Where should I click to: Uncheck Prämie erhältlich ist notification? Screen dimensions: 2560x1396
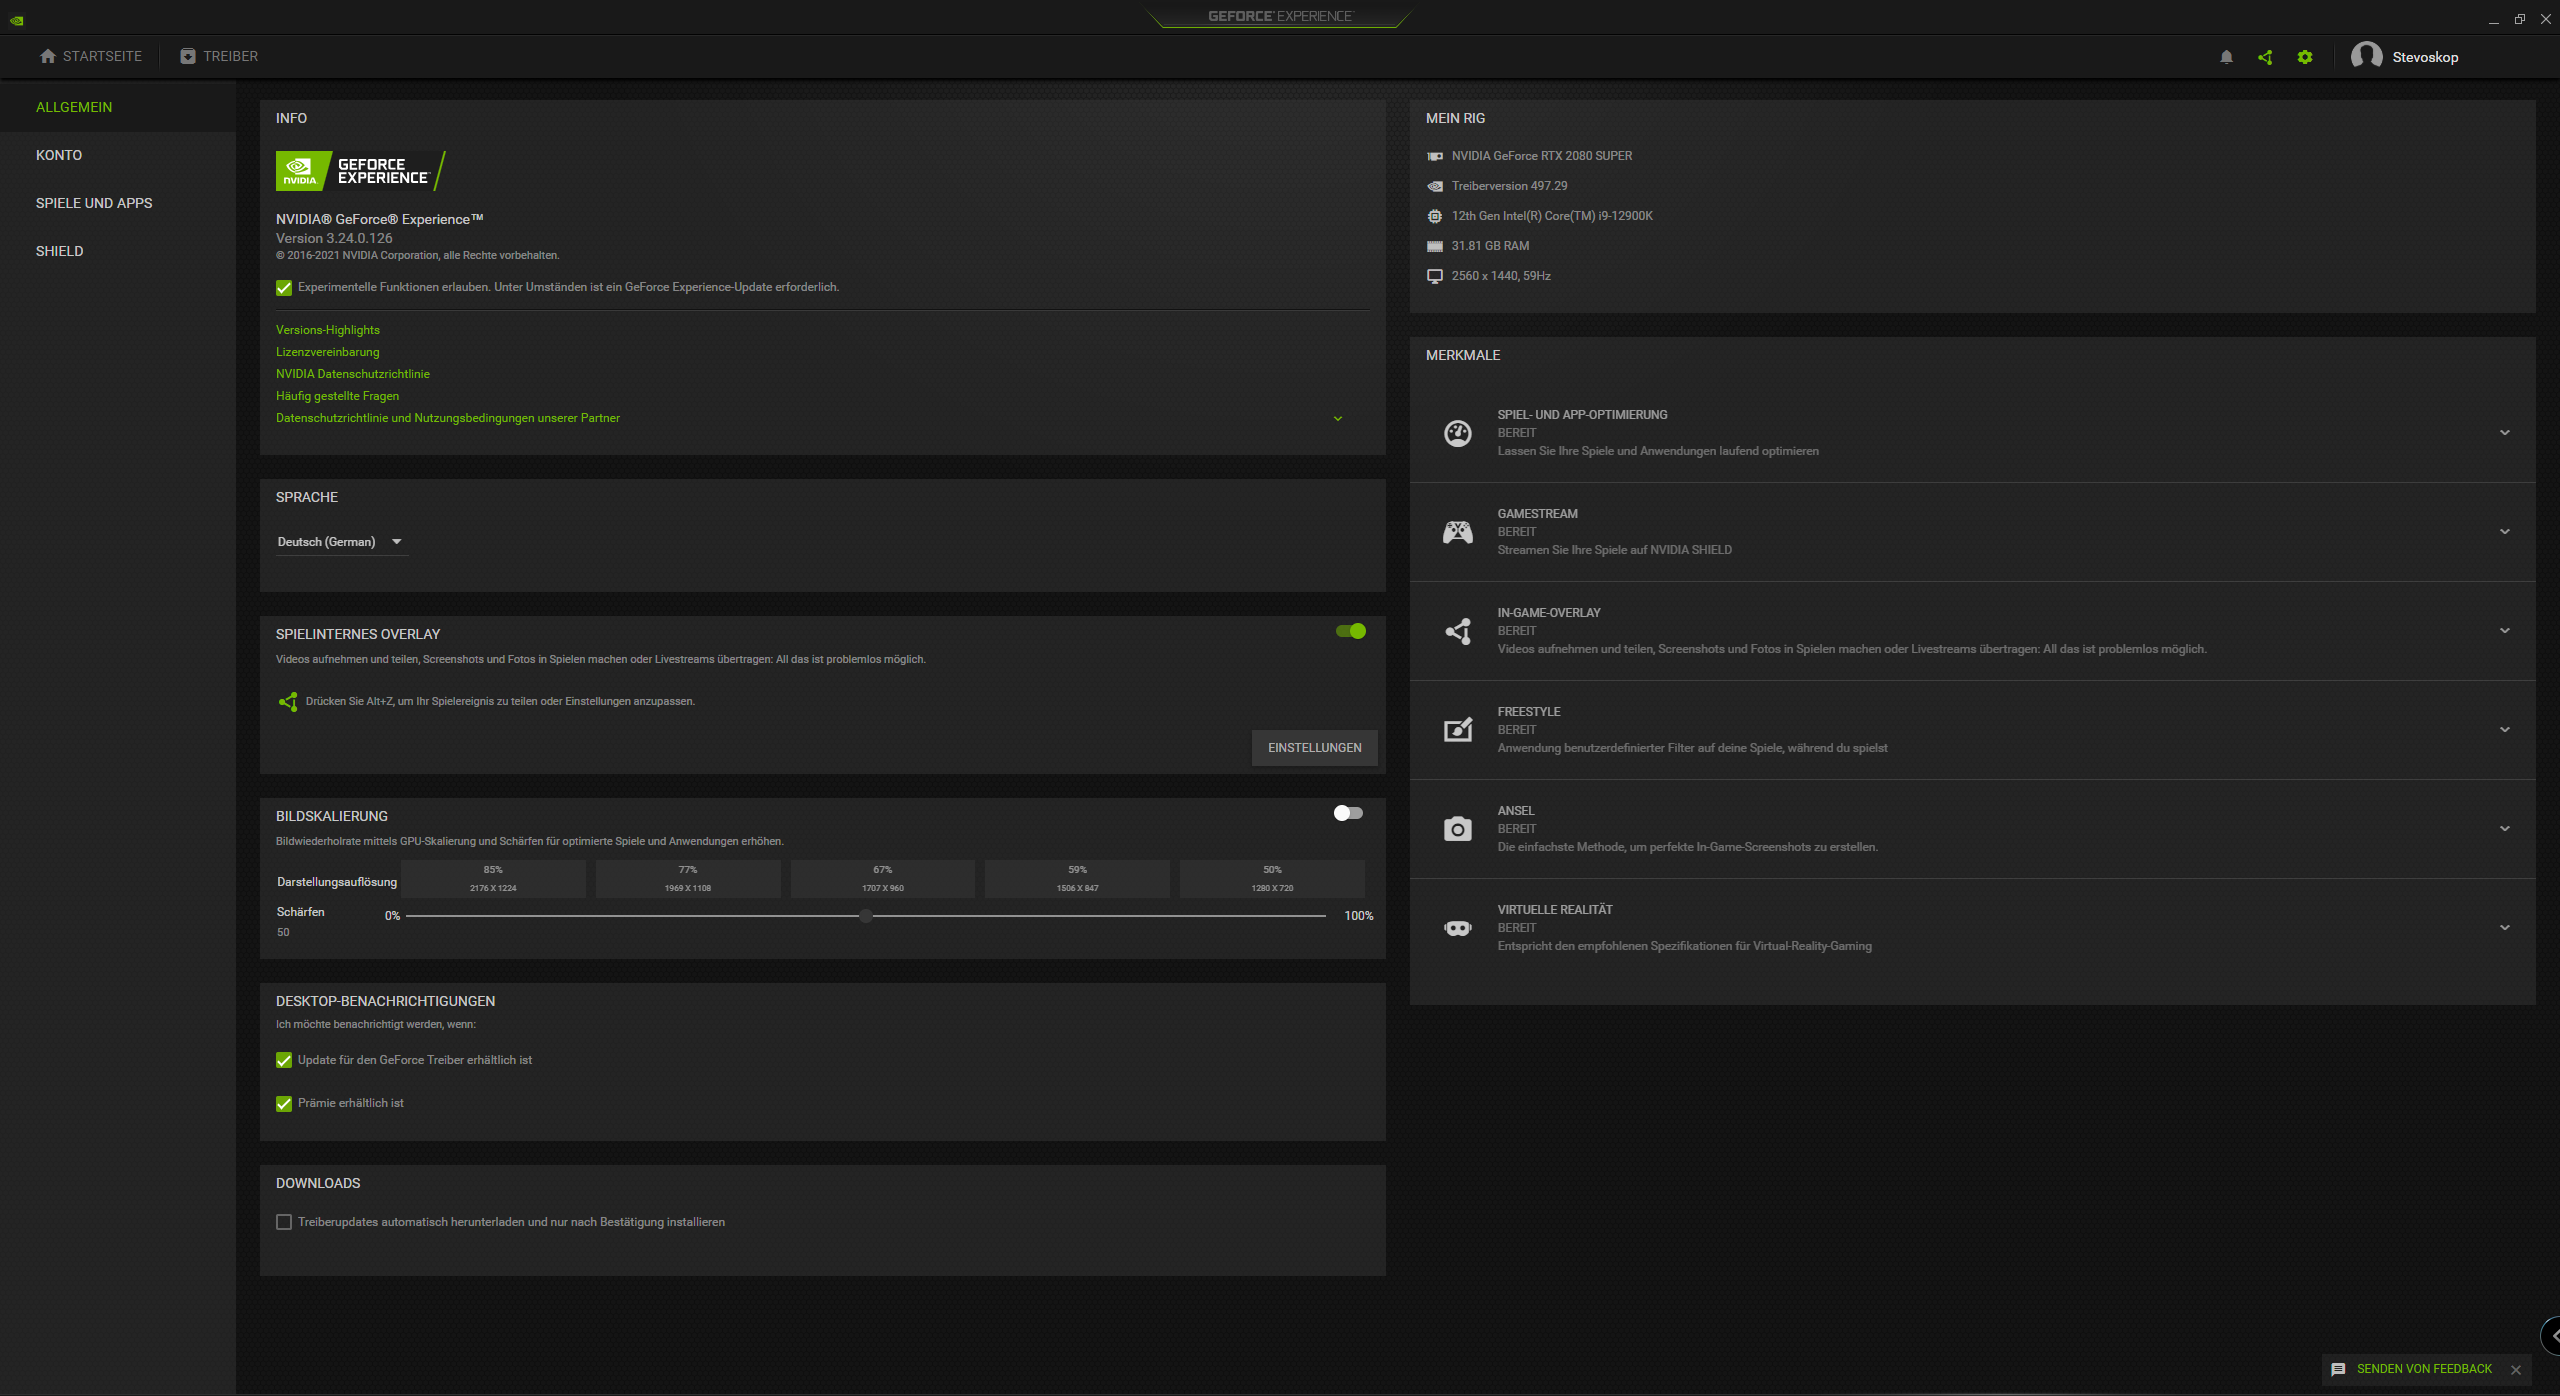[284, 1104]
